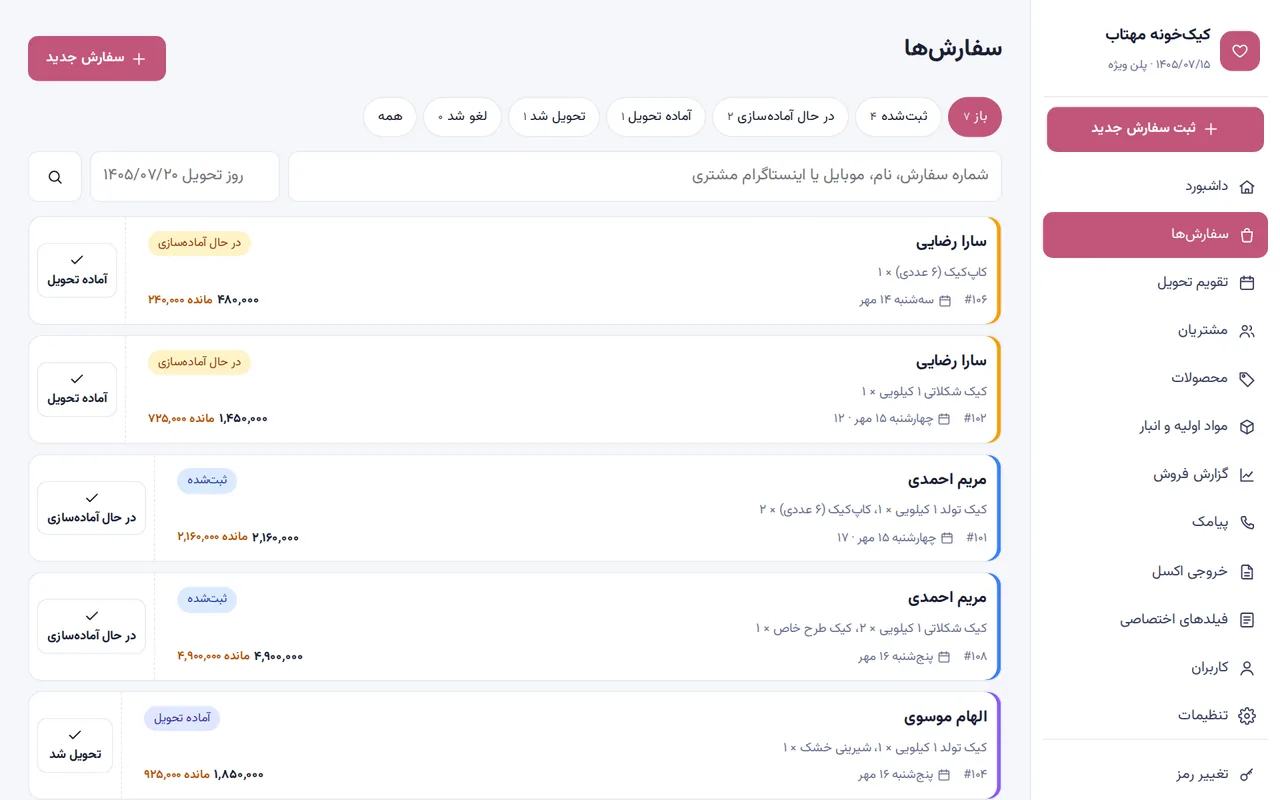Screen dimensions: 1280x800
Task: Click the خروجی اکسل file icon
Action: (1246, 572)
